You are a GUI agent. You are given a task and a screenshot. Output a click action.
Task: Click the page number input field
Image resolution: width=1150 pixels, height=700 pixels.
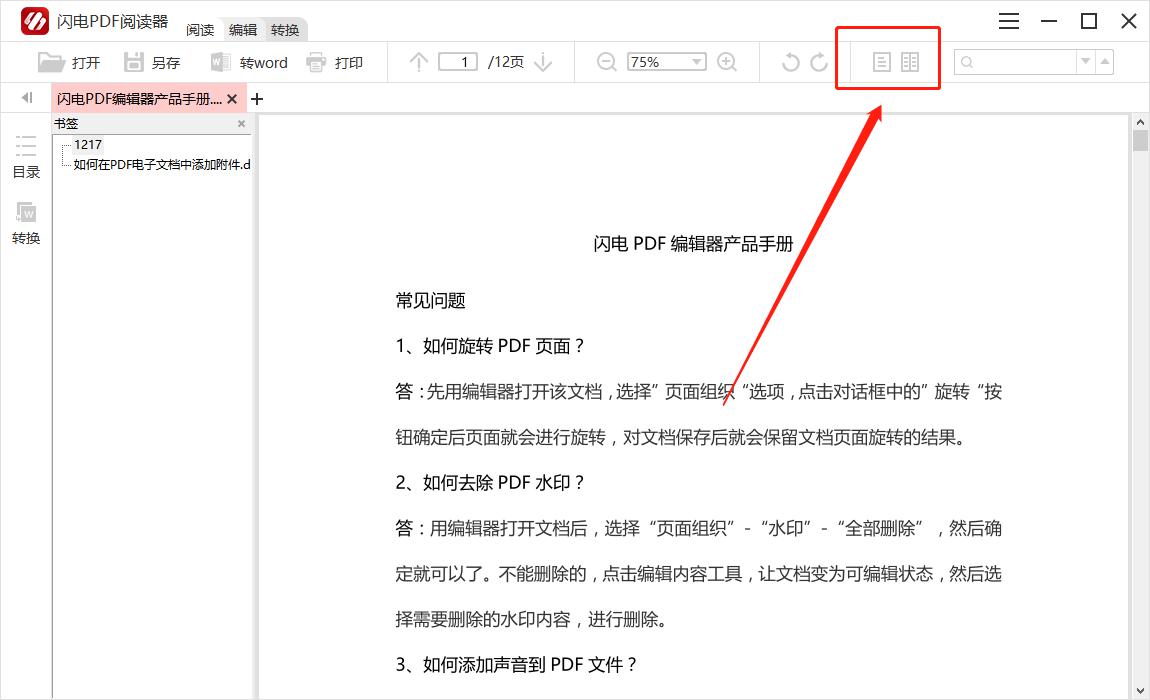(x=459, y=62)
